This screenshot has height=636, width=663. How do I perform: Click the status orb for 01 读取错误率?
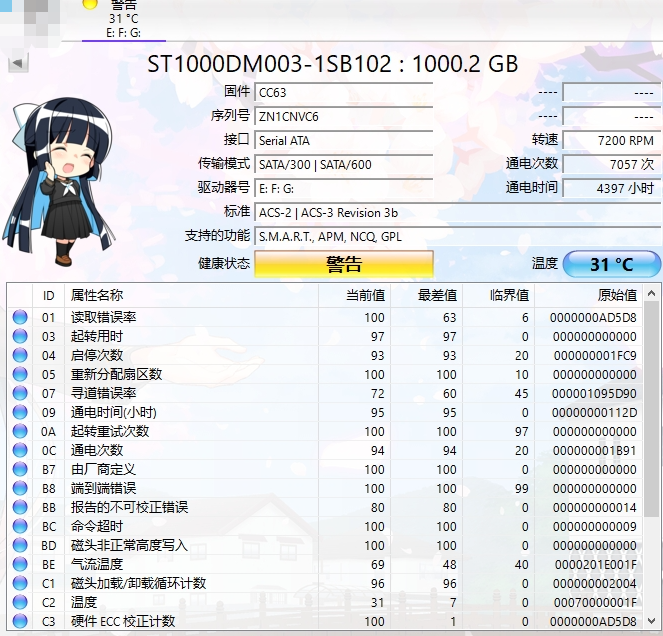(x=20, y=317)
